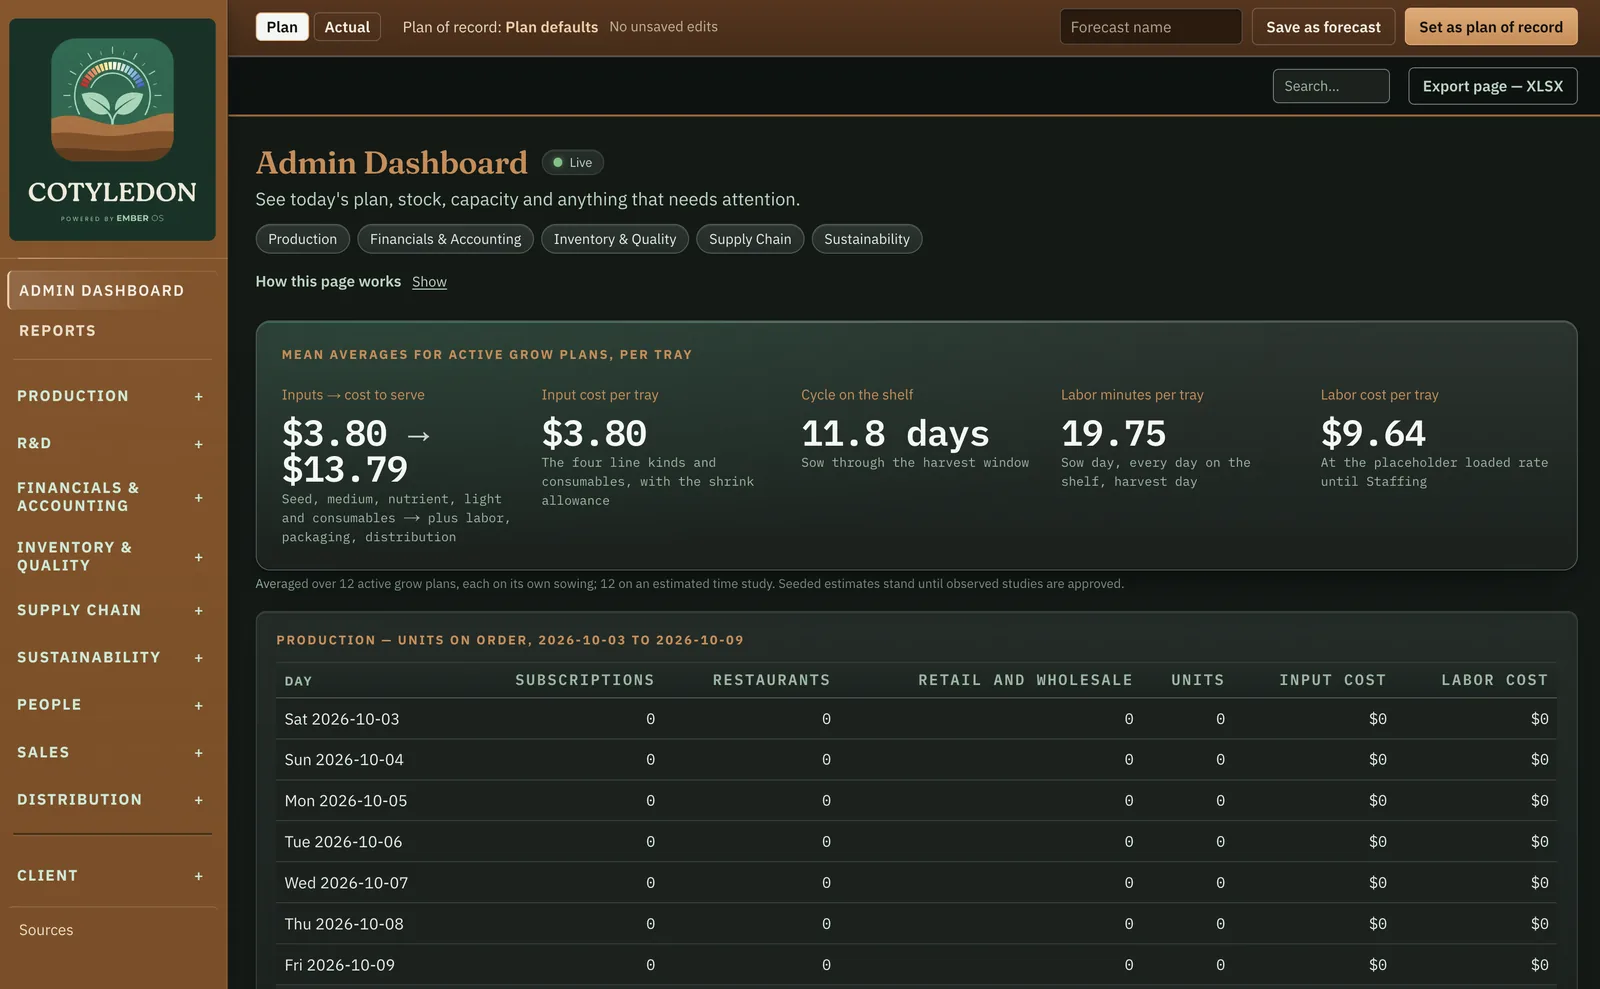
Task: Select the Supply Chain pill
Action: pyautogui.click(x=750, y=239)
